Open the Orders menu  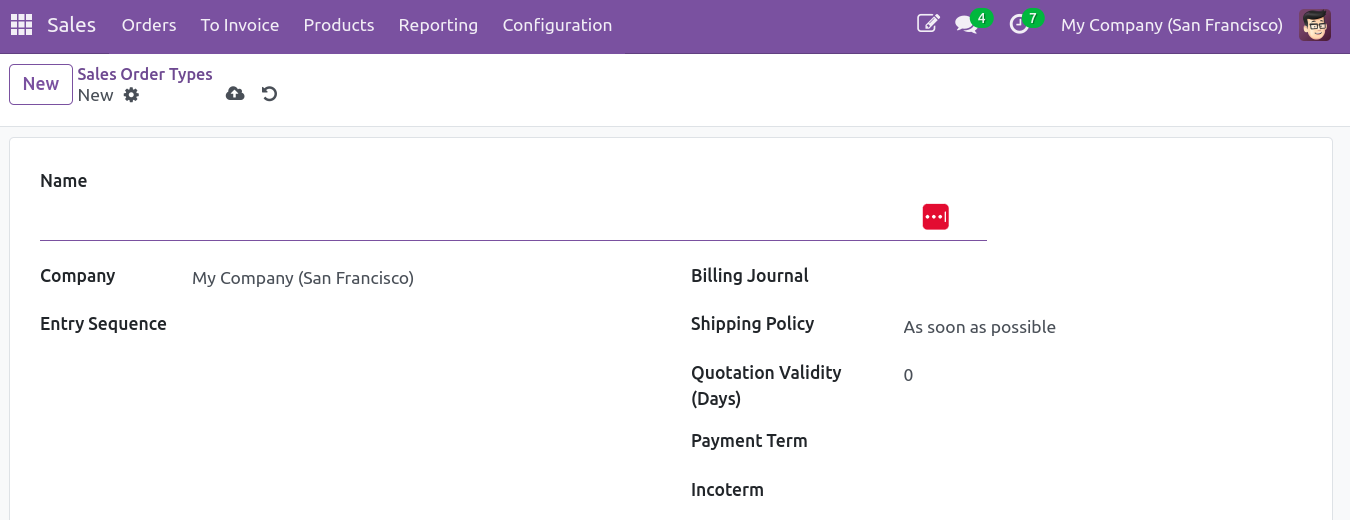click(x=149, y=25)
